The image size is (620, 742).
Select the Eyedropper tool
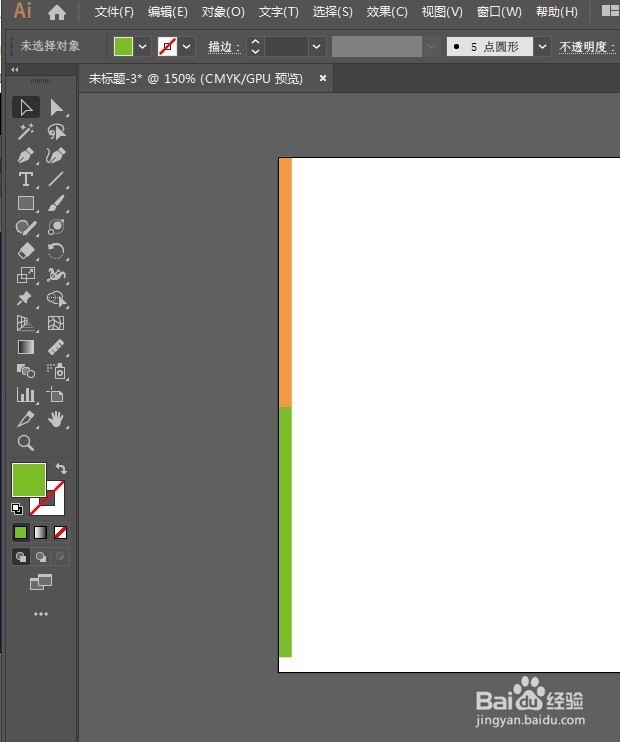(26, 419)
